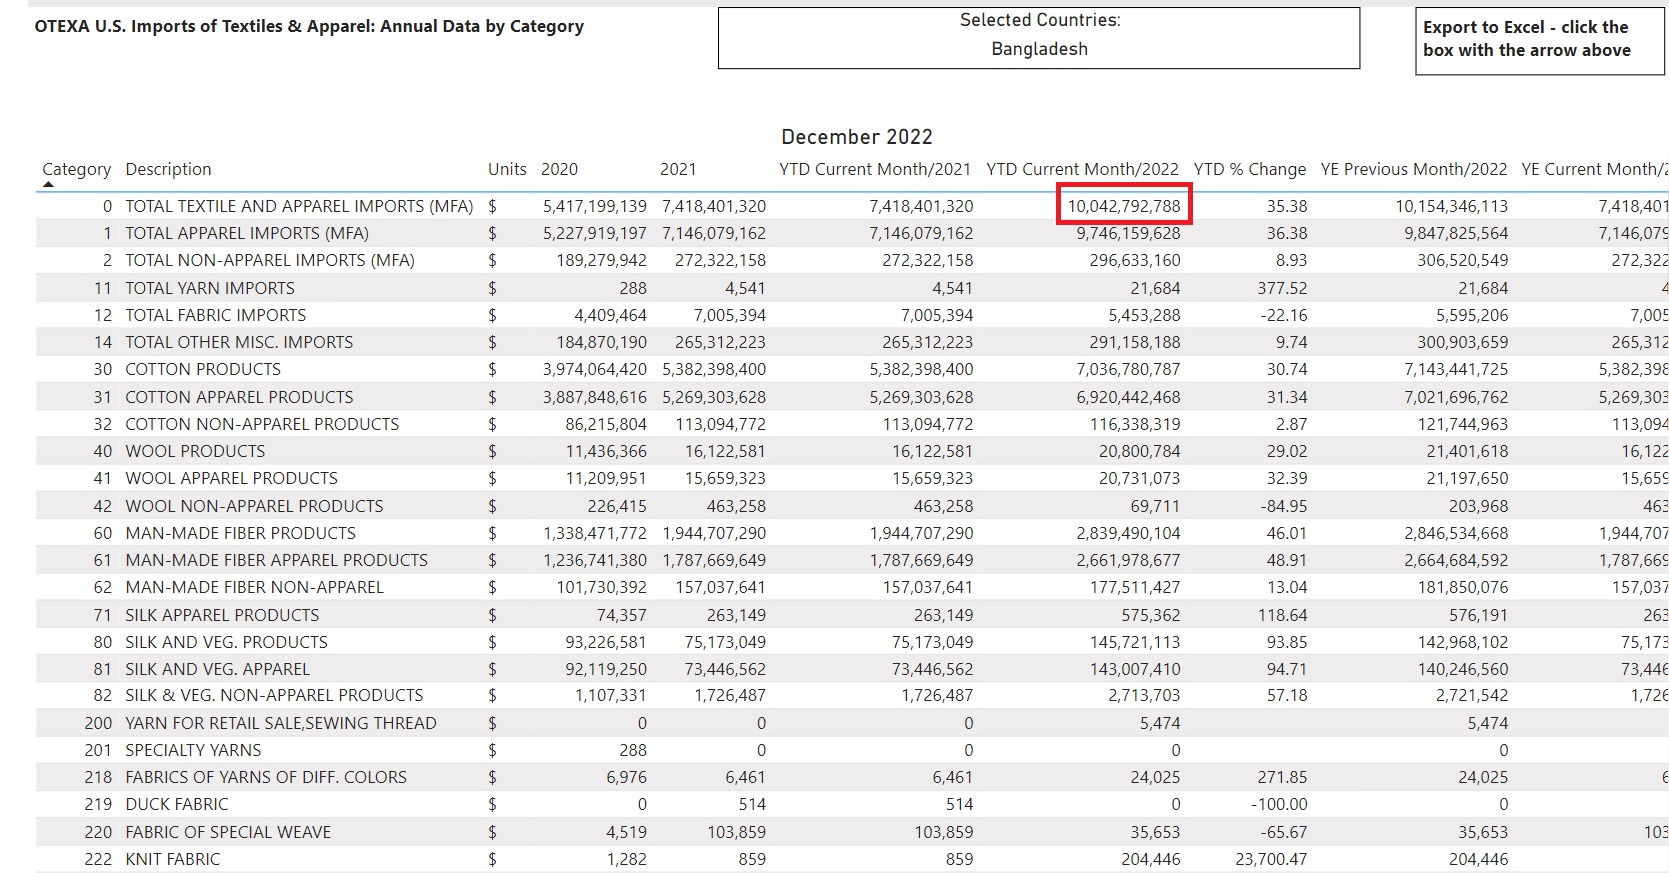Select SILK AND VEG. PRODUCTS row label

click(x=226, y=642)
